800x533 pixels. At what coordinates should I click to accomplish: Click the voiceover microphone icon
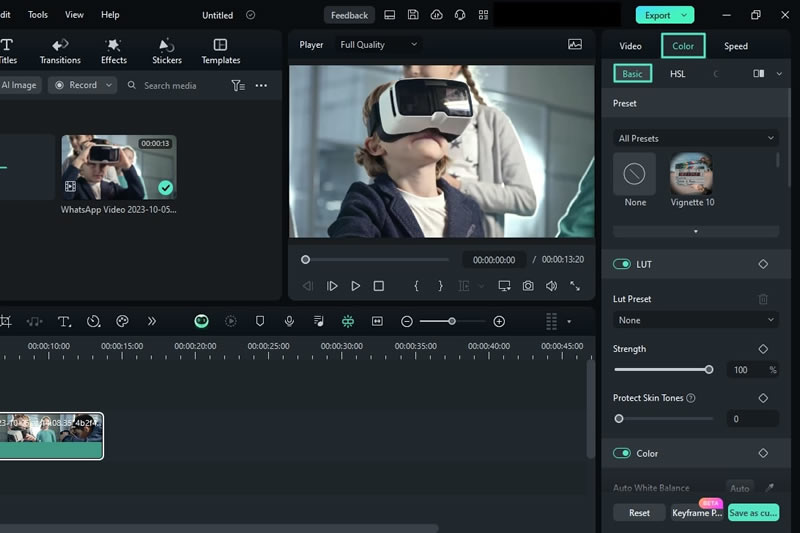[x=289, y=321]
